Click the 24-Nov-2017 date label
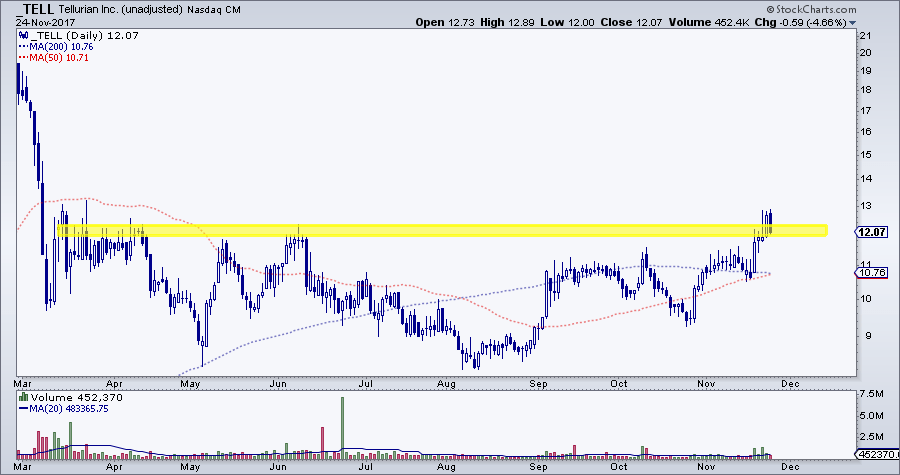Screen dimensions: 900x475 (36, 22)
